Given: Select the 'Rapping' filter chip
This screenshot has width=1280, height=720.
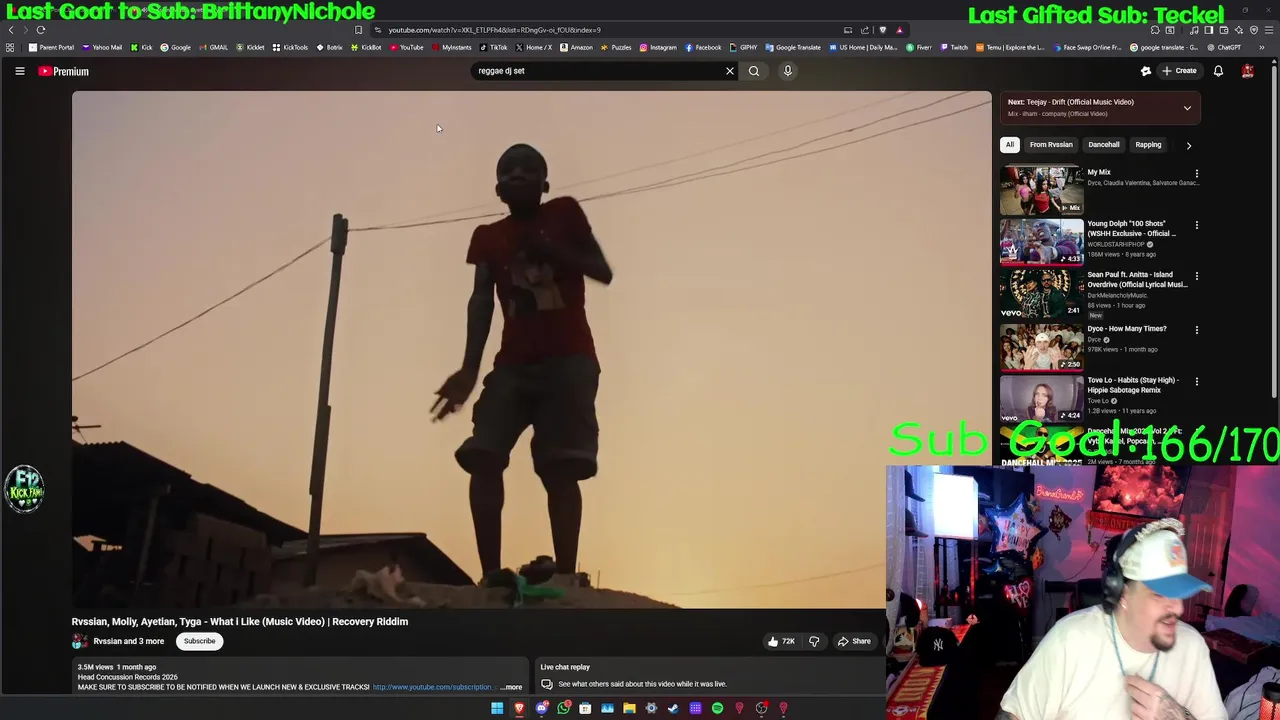Looking at the screenshot, I should (x=1148, y=145).
